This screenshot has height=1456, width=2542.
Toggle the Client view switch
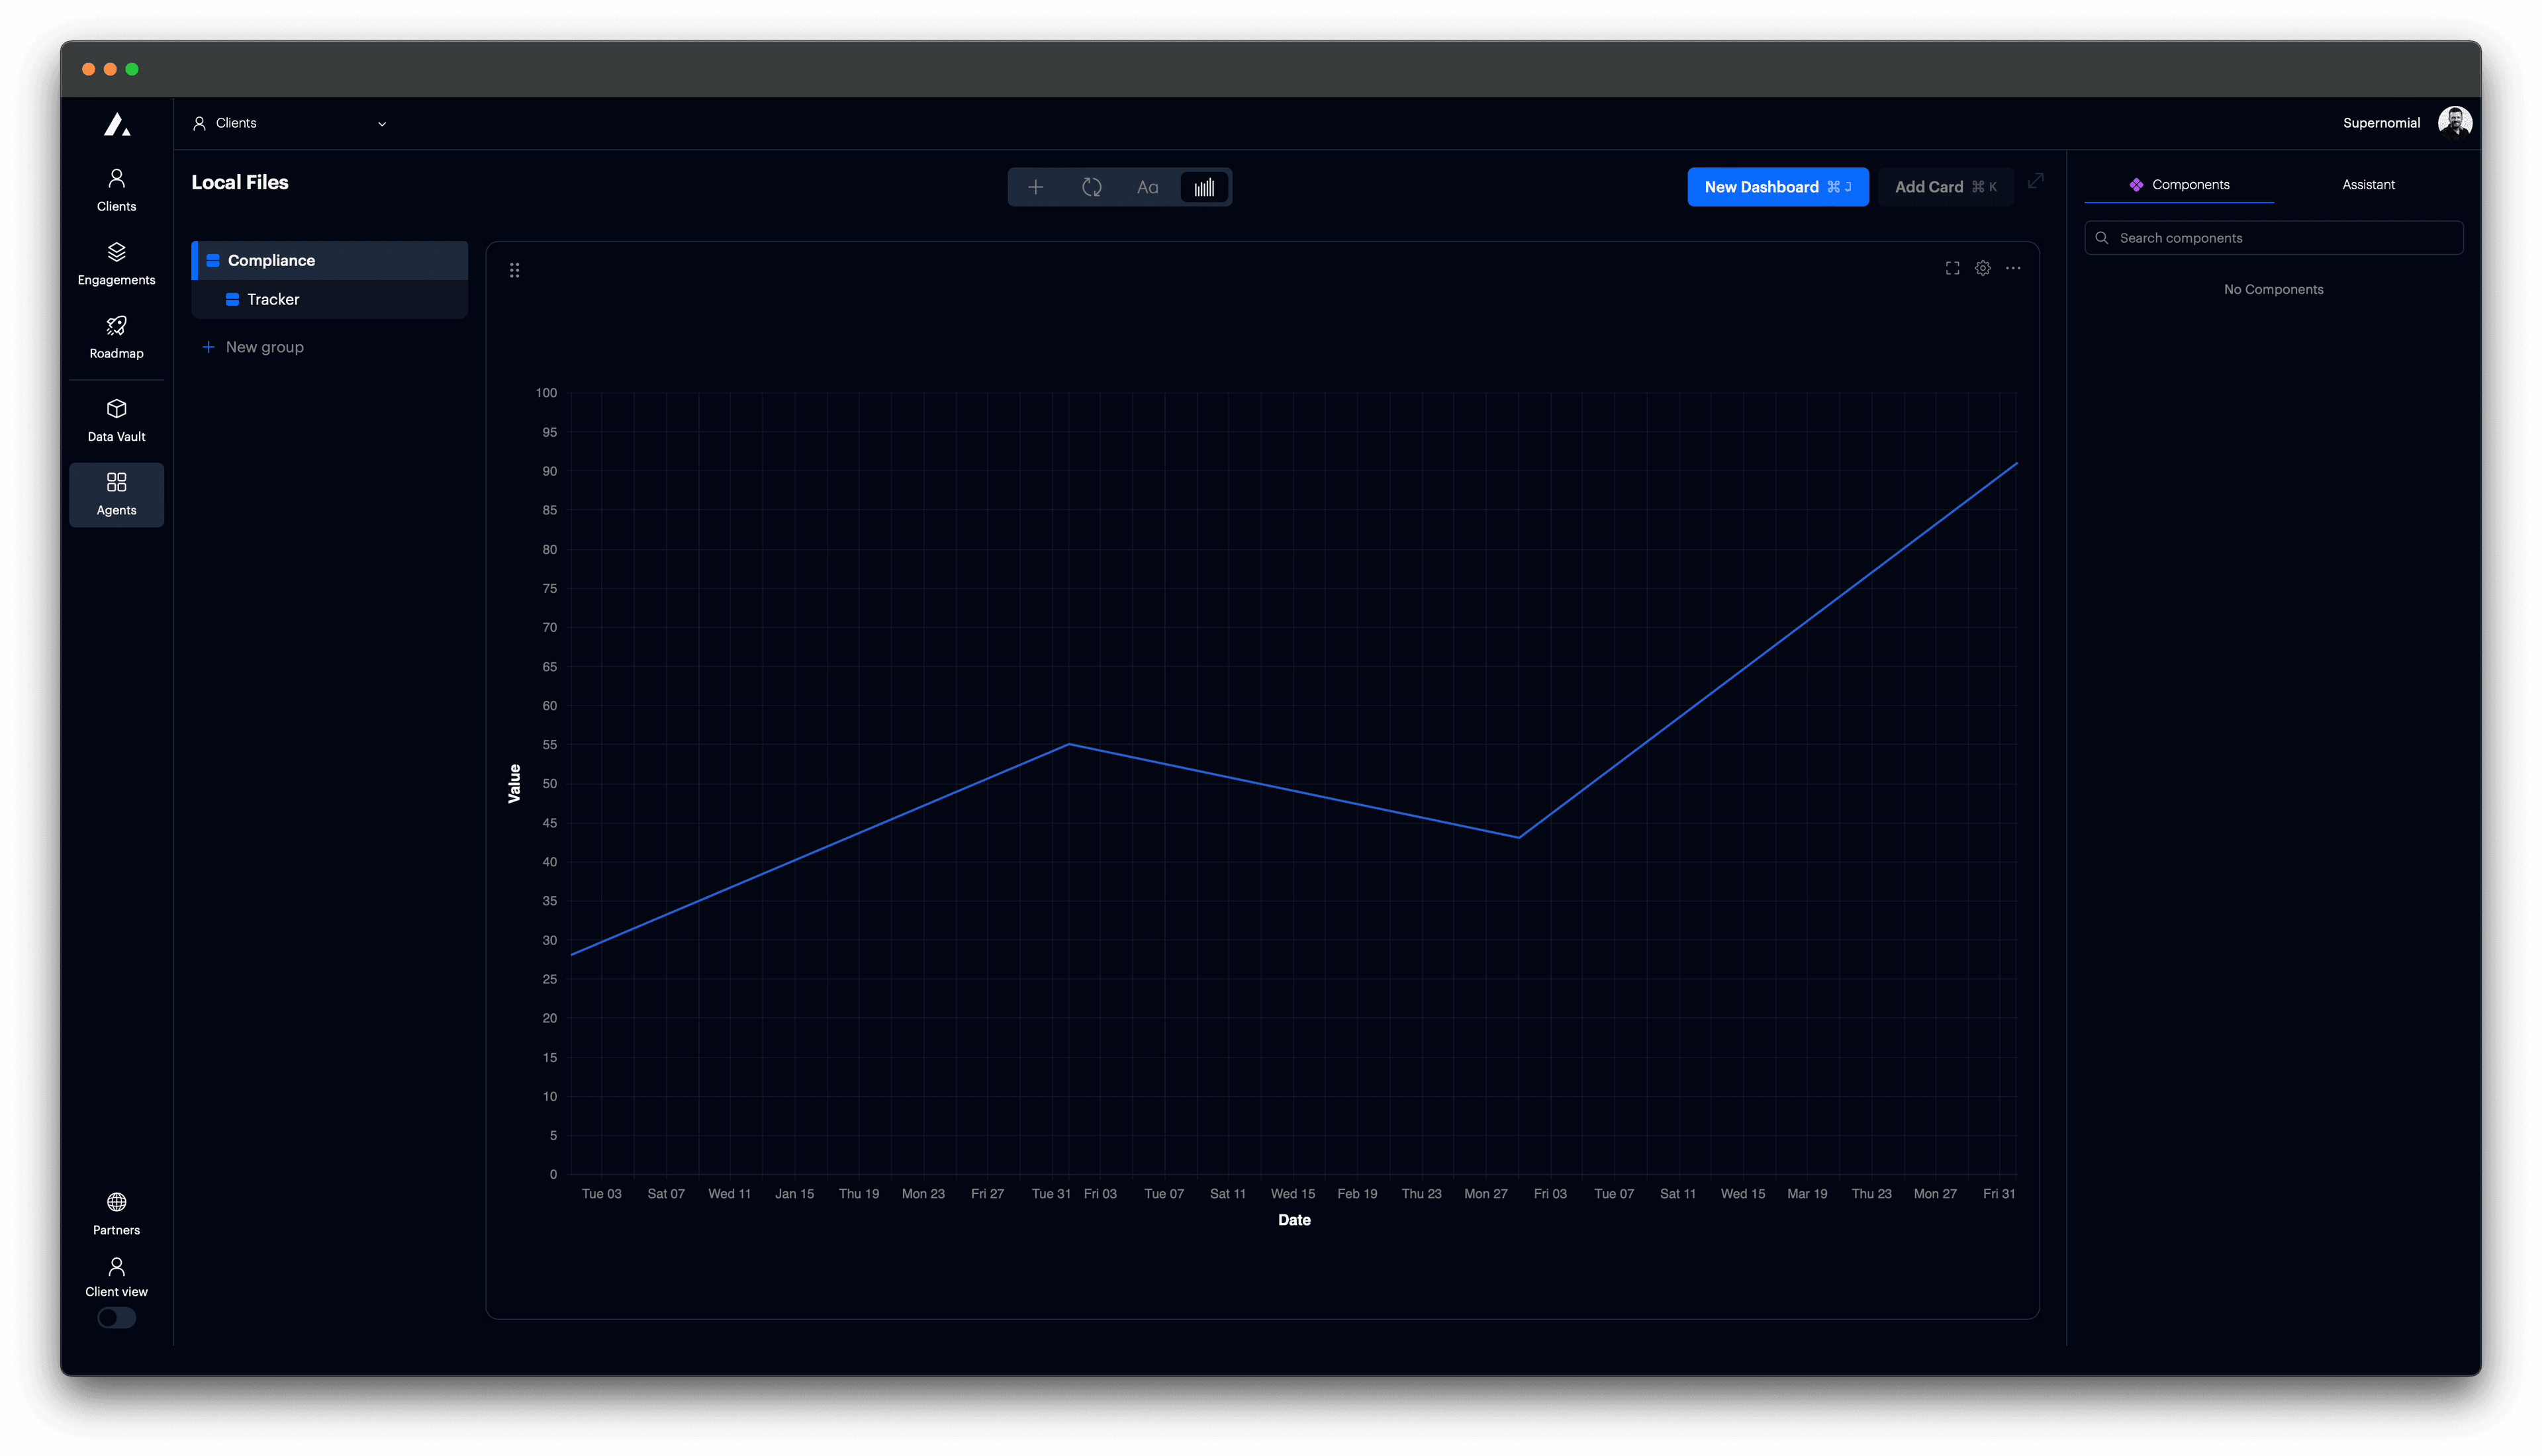point(116,1317)
